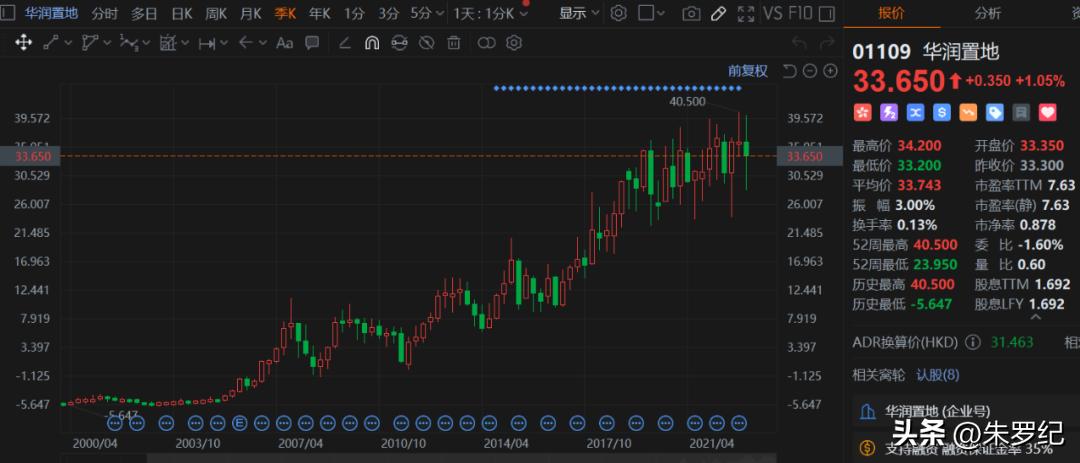1080x463 pixels.
Task: Select the polyline channel drawing tool
Action: [90, 43]
